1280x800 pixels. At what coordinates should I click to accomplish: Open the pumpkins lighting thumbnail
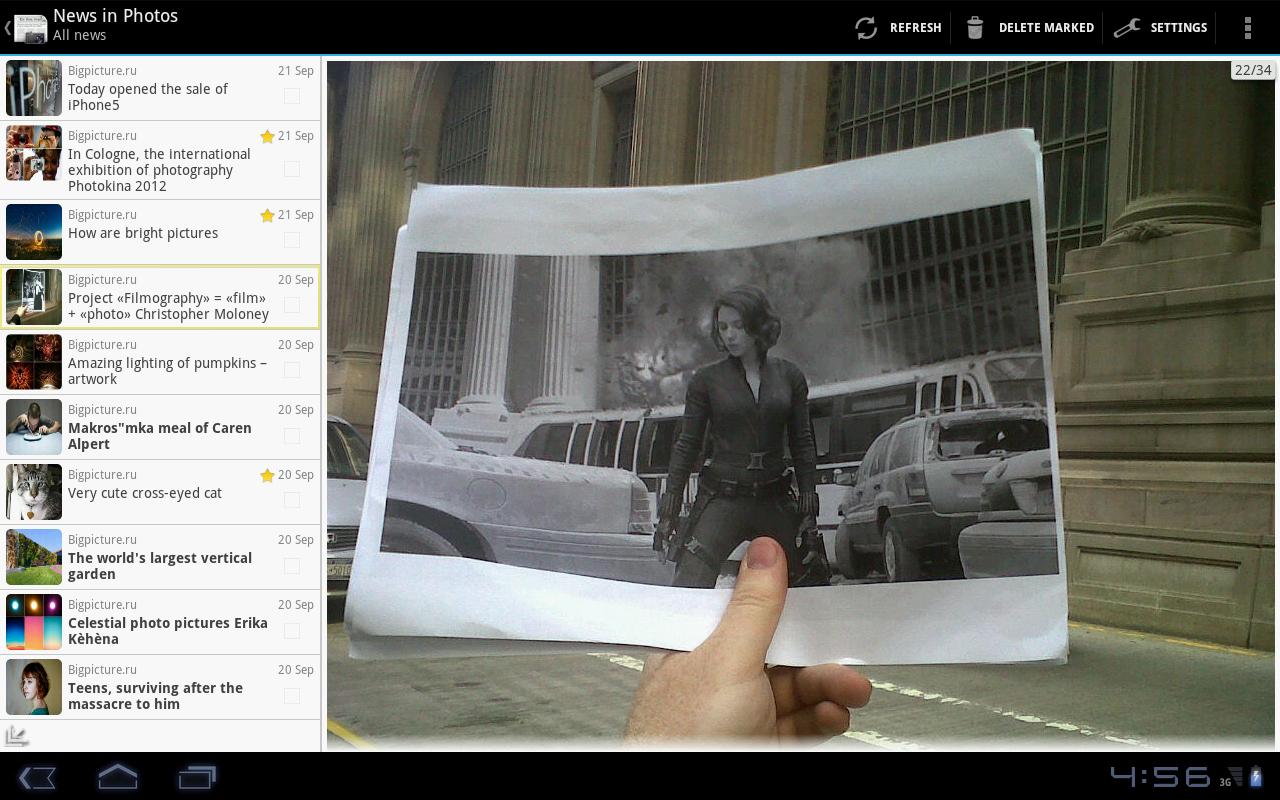click(34, 362)
